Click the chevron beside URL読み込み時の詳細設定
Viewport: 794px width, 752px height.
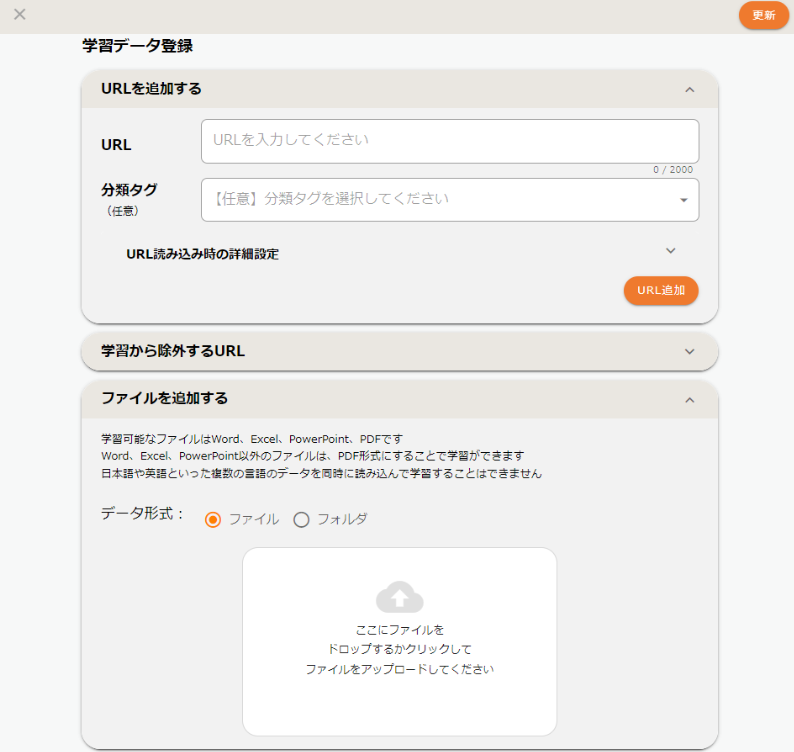tap(671, 251)
